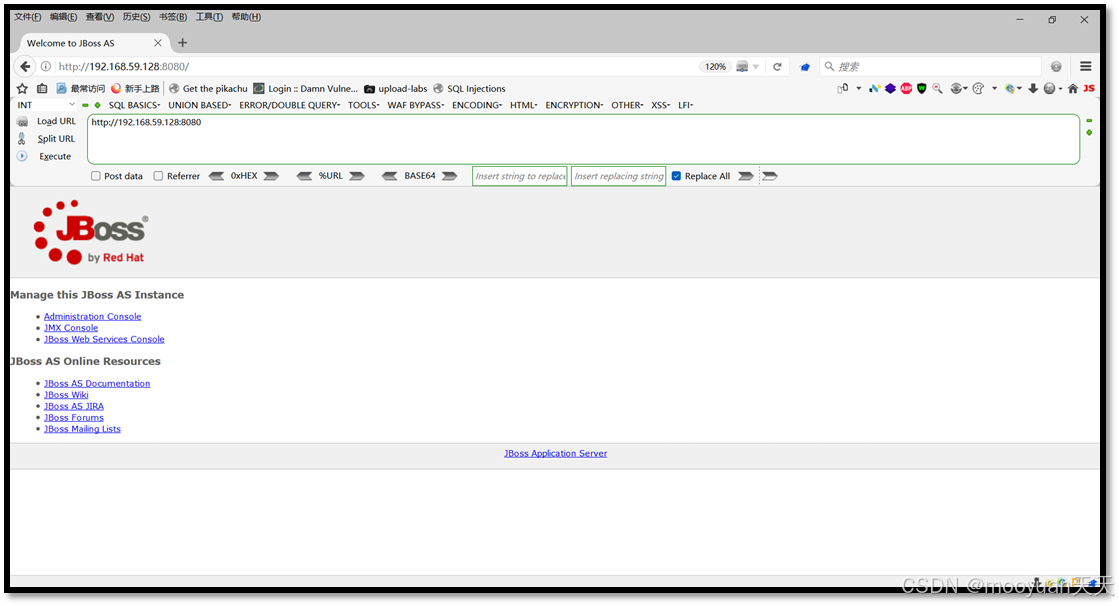The width and height of the screenshot is (1119, 606).
Task: Open the INT type dropdown
Action: tap(46, 105)
